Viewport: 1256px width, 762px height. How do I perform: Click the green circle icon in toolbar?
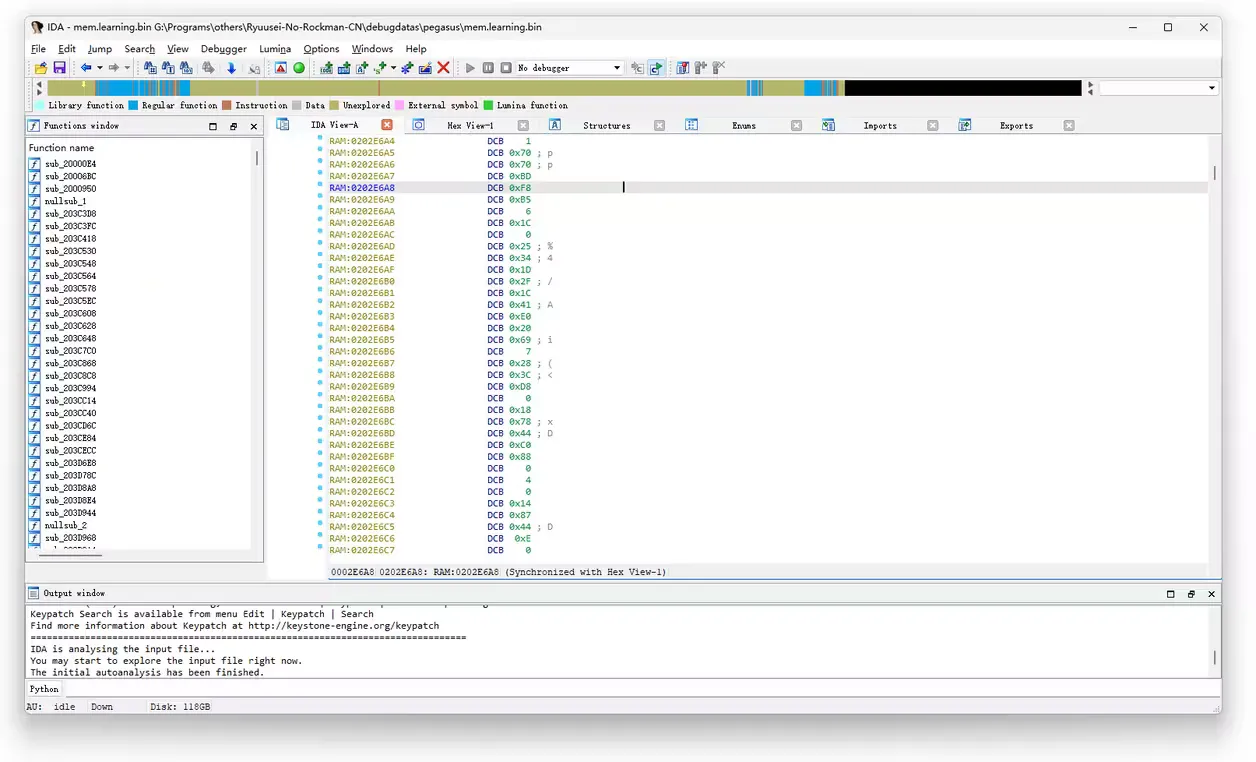299,68
